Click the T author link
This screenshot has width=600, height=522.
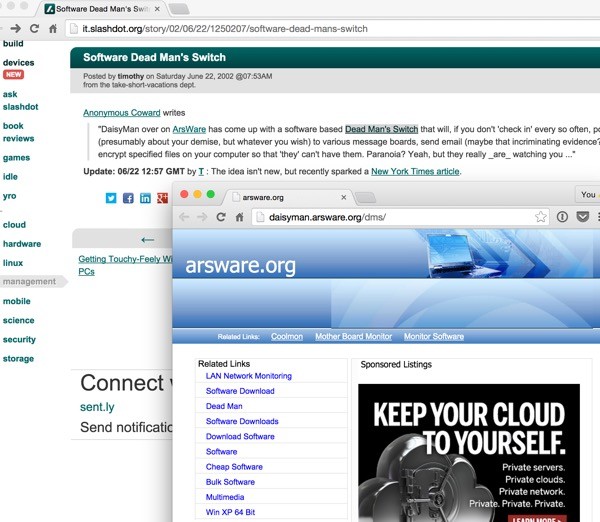[201, 171]
